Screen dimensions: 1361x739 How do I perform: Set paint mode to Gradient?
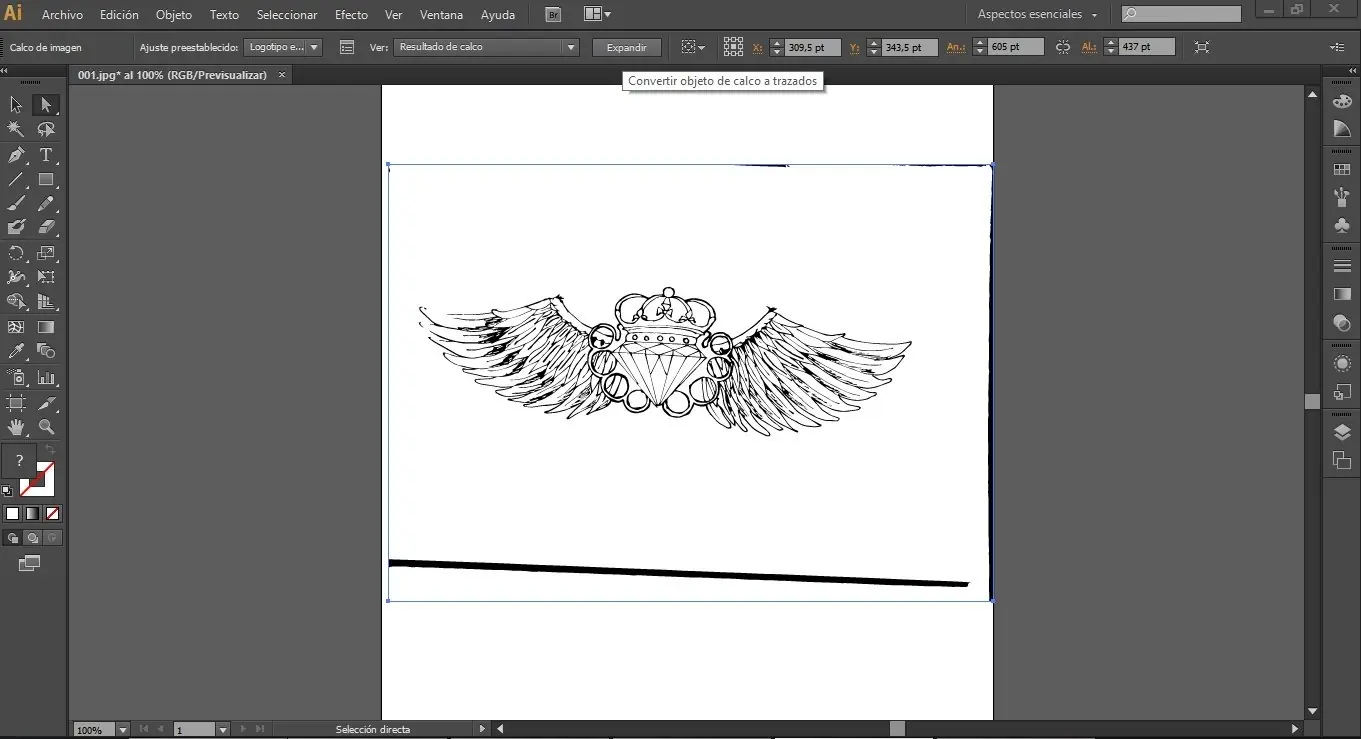(x=32, y=513)
